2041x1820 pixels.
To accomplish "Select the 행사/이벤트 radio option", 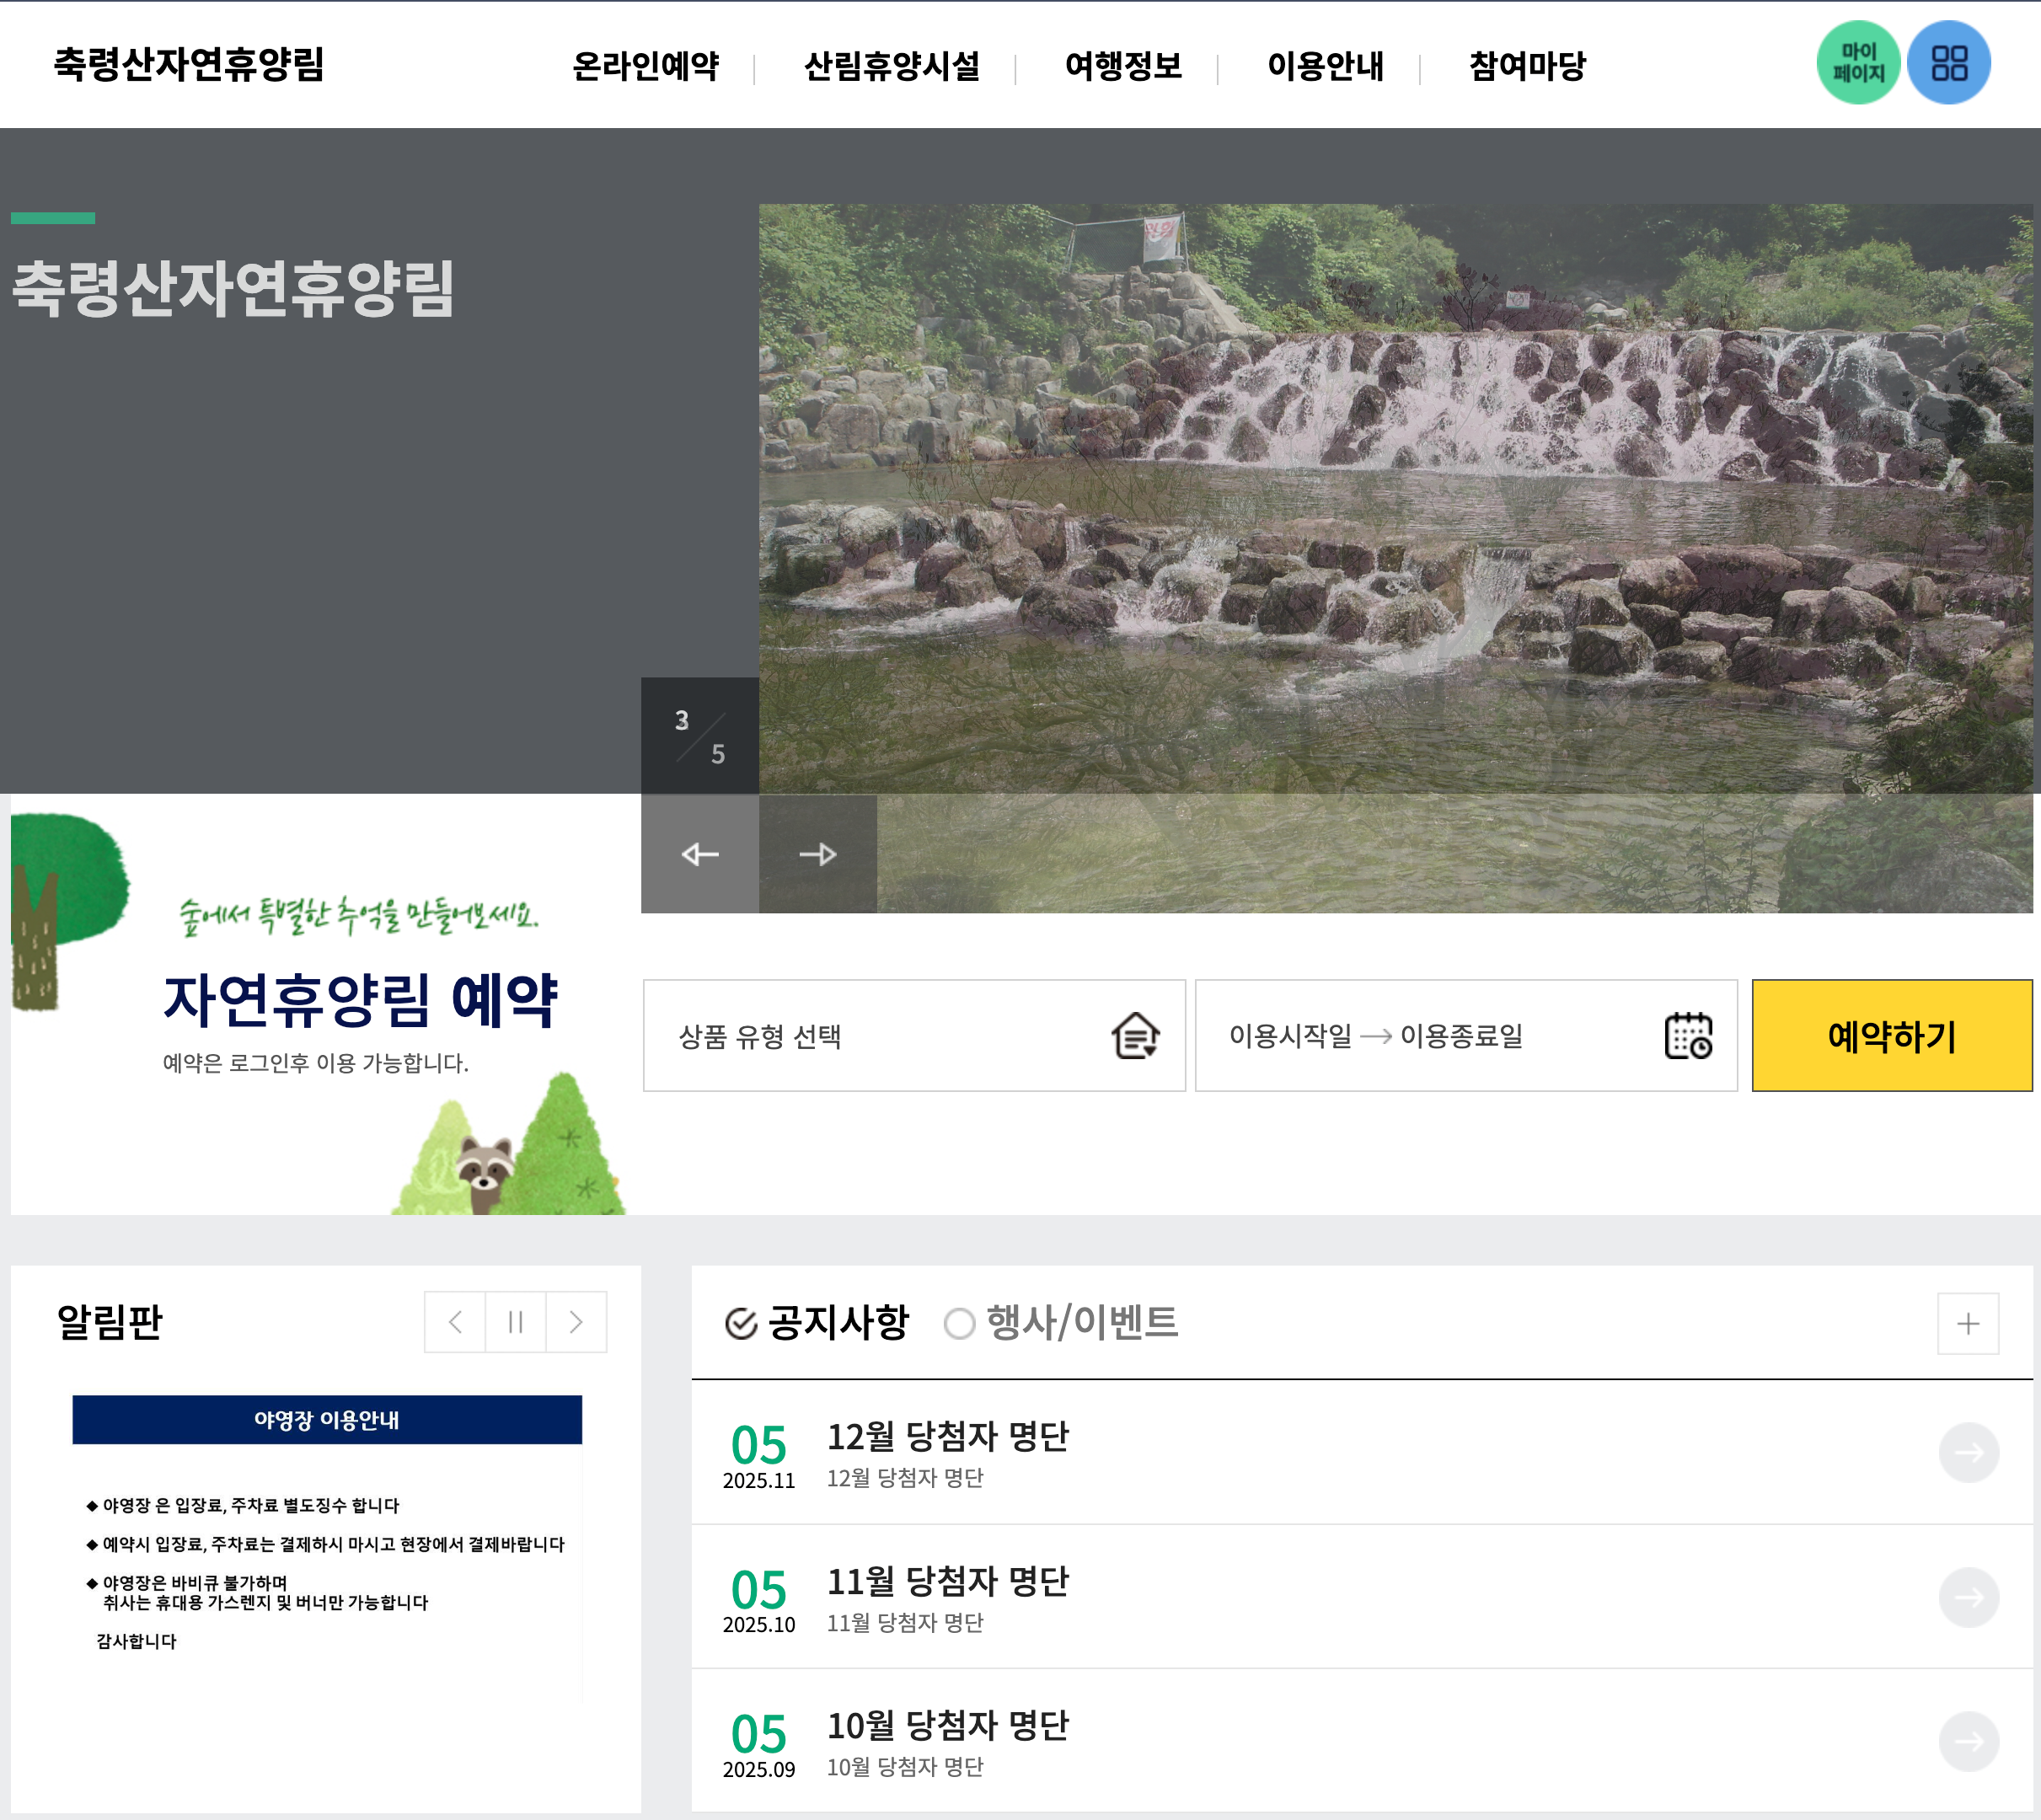I will [x=959, y=1324].
